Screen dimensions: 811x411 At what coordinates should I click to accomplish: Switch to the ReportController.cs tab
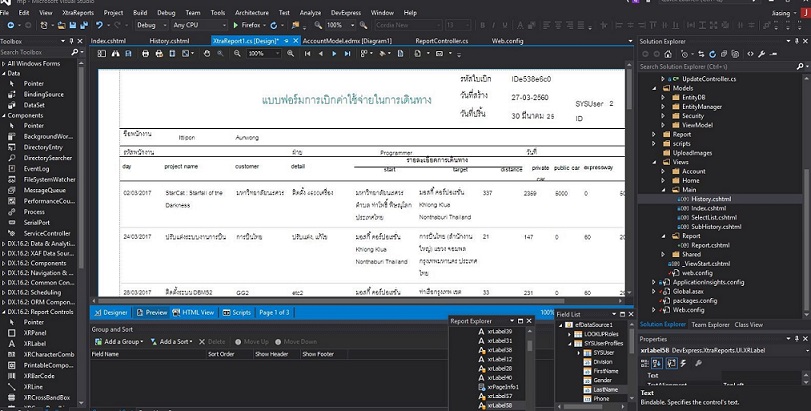[441, 40]
